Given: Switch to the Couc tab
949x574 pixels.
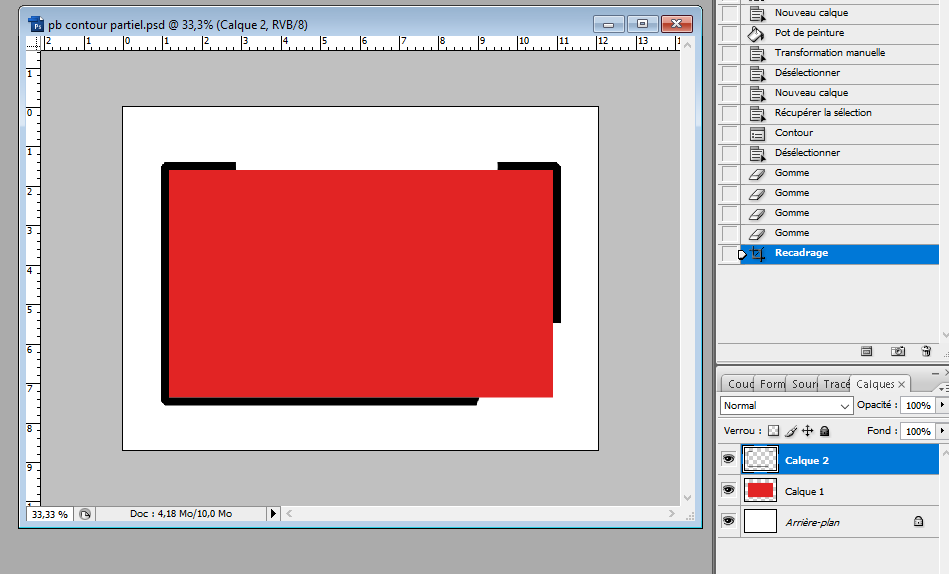Looking at the screenshot, I should (x=740, y=384).
